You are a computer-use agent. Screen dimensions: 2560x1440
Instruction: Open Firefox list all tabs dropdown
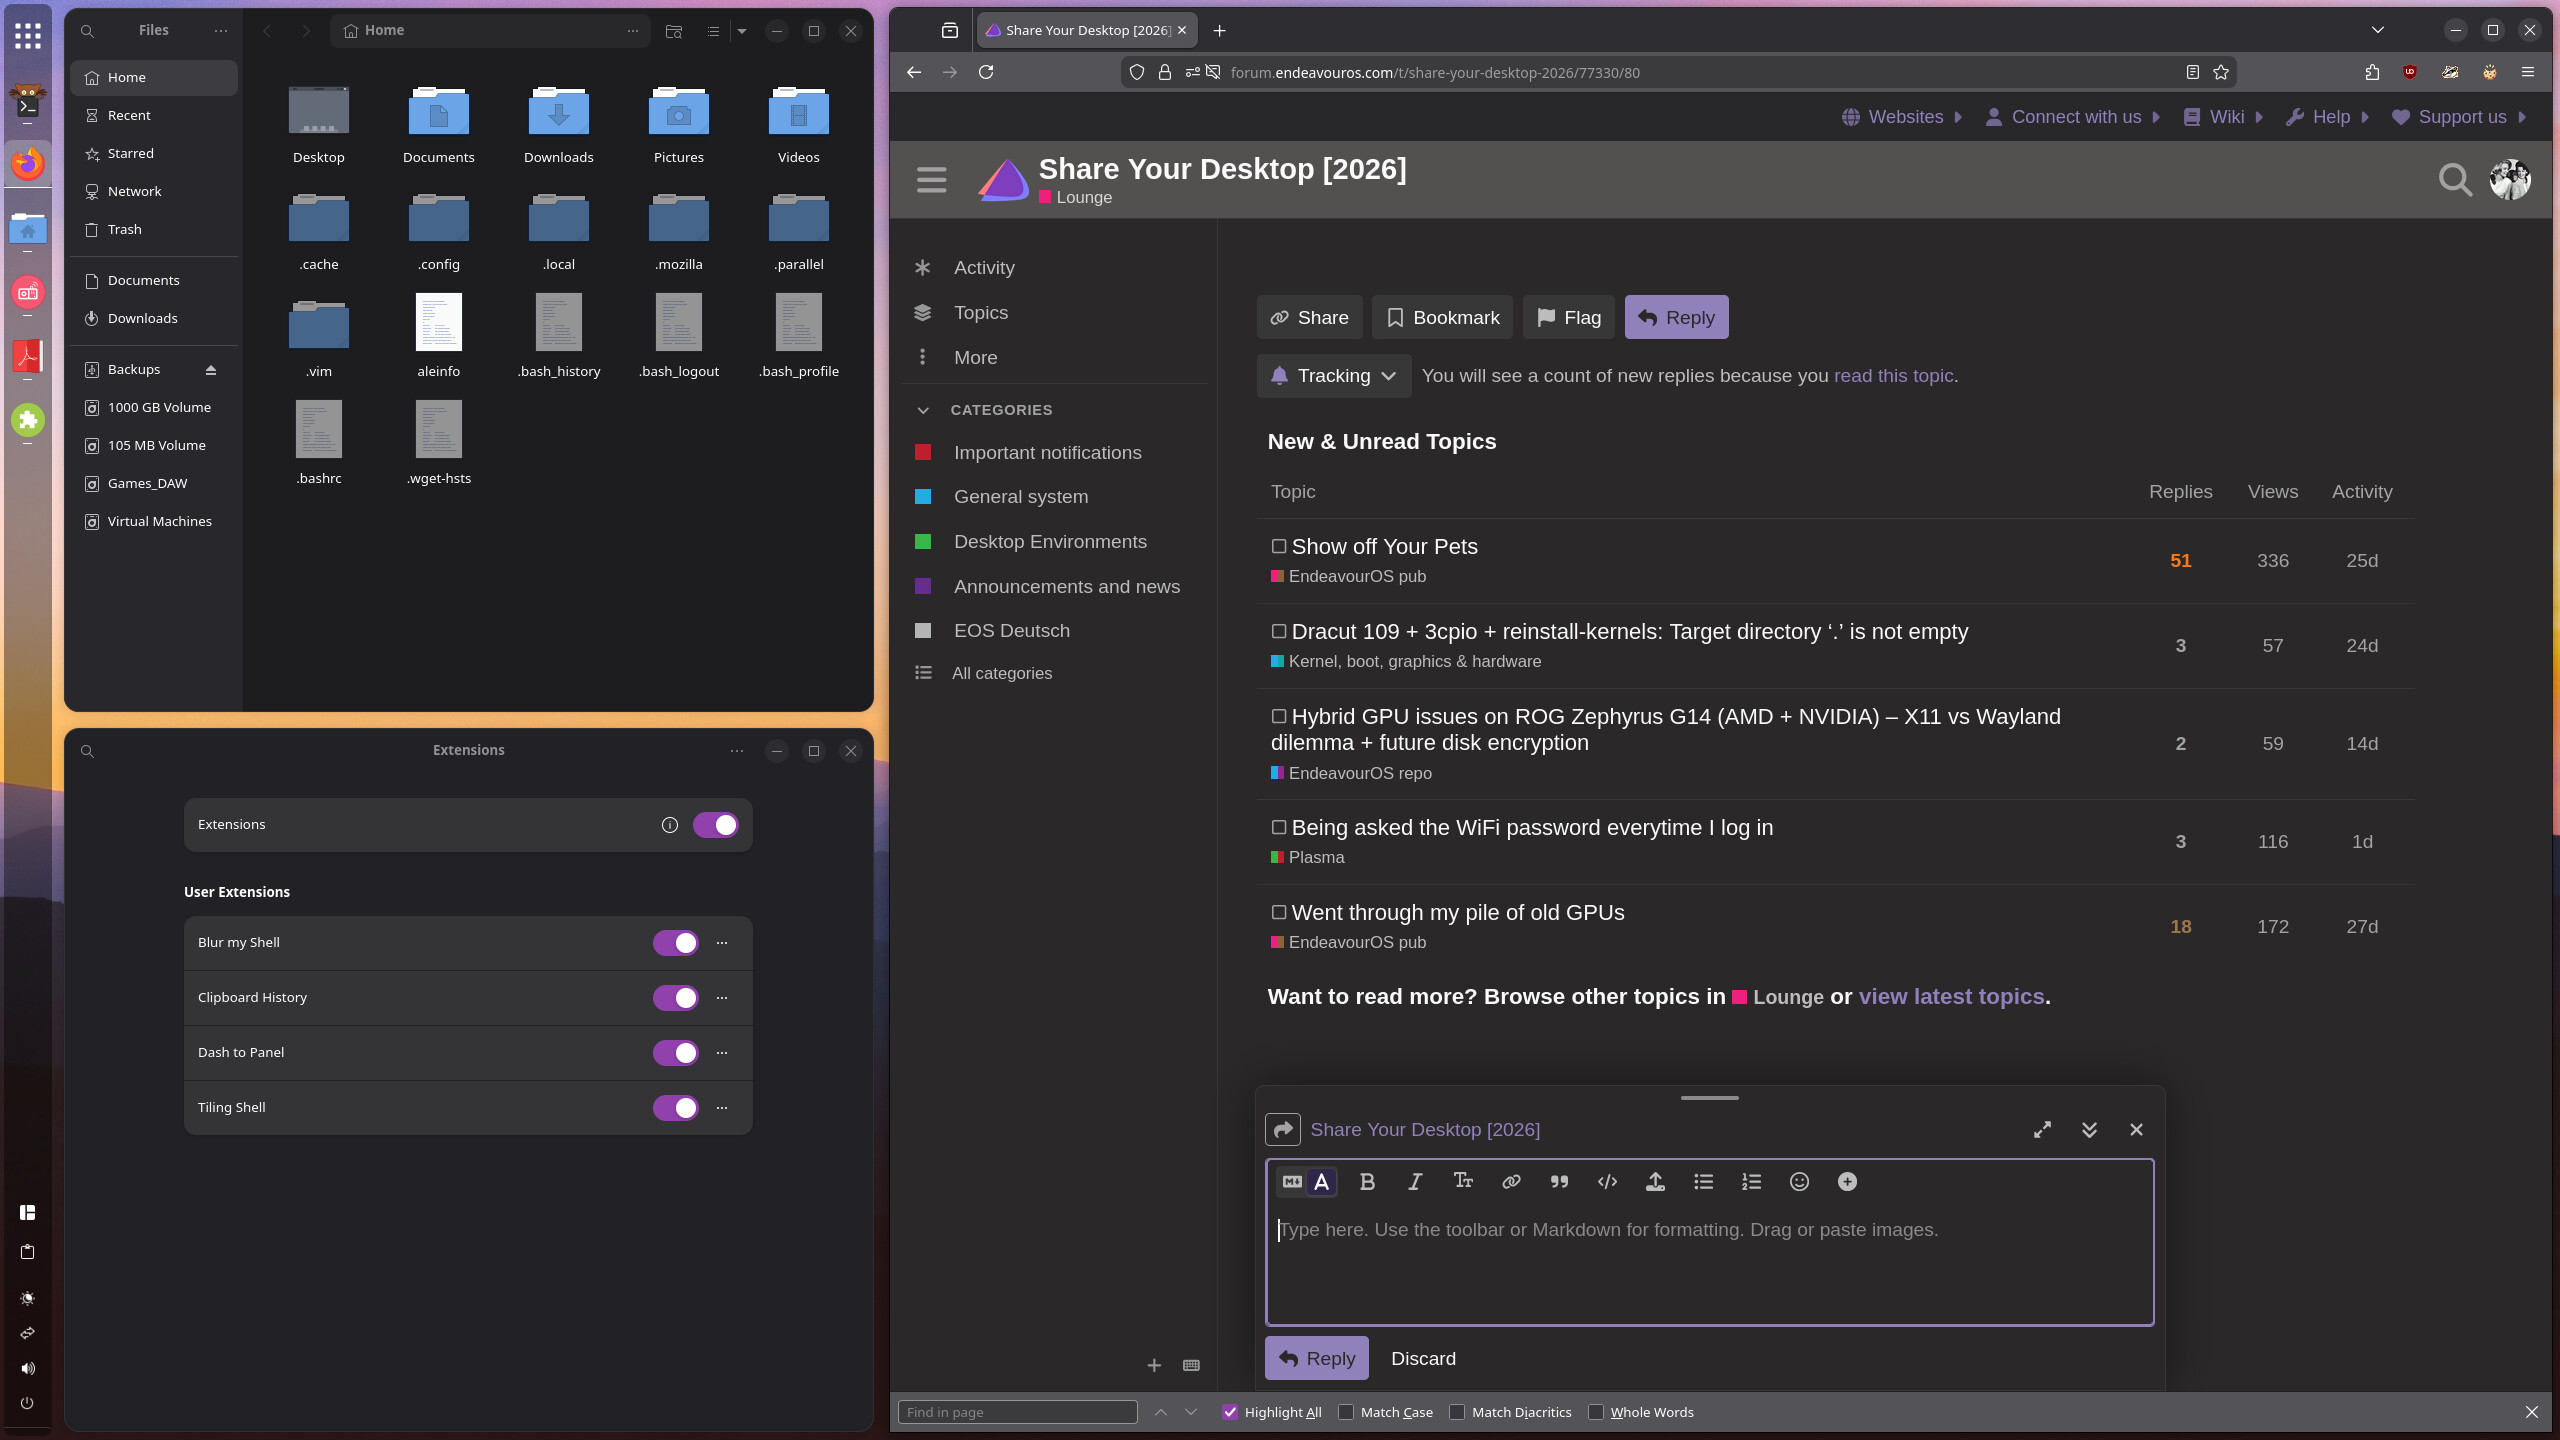click(2378, 30)
